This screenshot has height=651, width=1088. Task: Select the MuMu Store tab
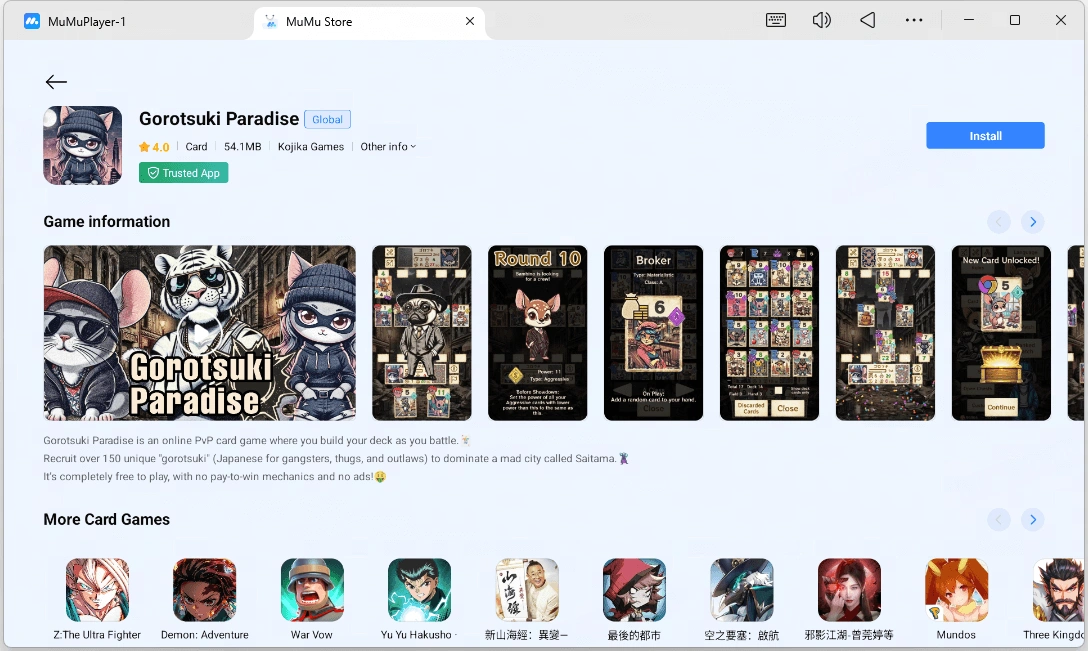tap(369, 22)
